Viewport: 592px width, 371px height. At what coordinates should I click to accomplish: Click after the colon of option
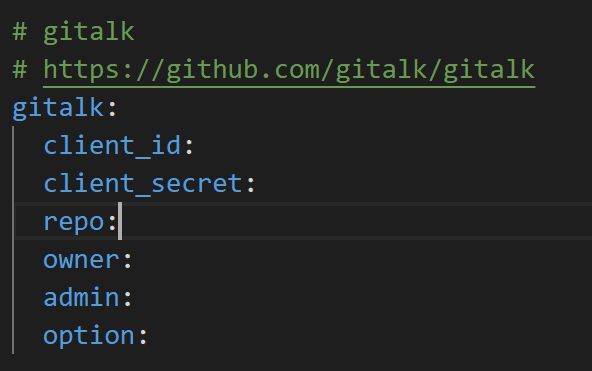150,336
